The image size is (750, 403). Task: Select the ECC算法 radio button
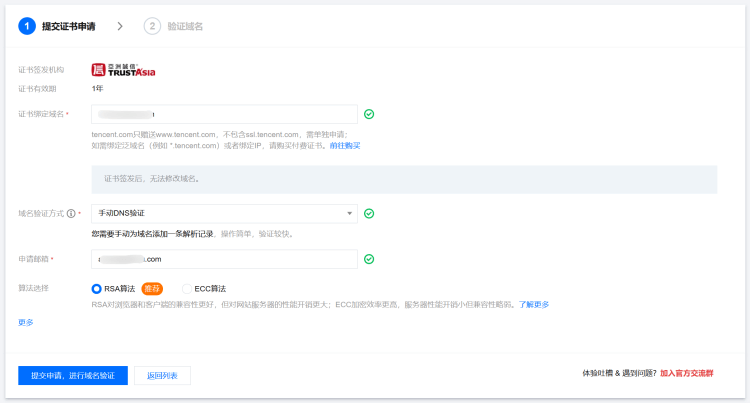pos(187,289)
